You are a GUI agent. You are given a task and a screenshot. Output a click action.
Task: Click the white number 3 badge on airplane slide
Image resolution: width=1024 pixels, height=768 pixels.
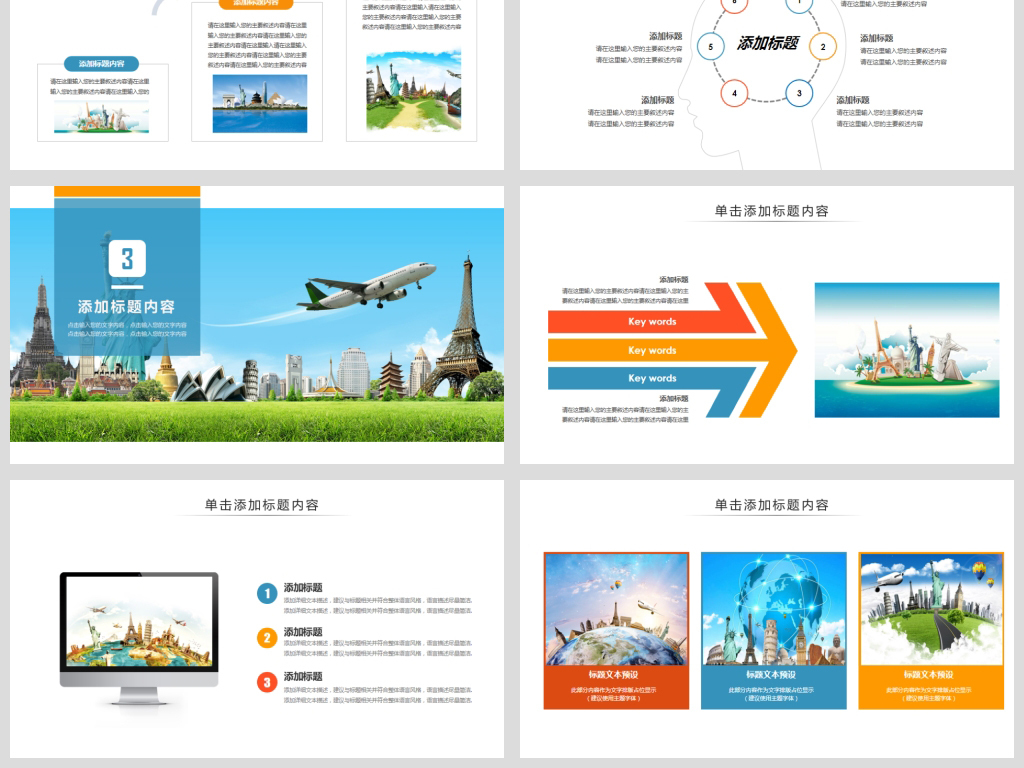click(127, 260)
